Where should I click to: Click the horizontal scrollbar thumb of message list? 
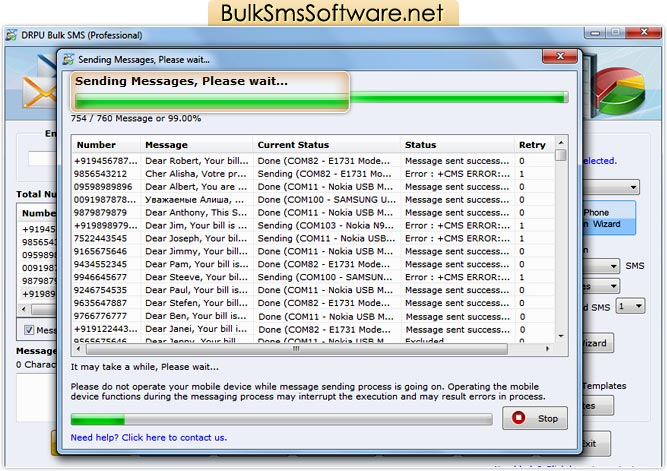tap(296, 349)
